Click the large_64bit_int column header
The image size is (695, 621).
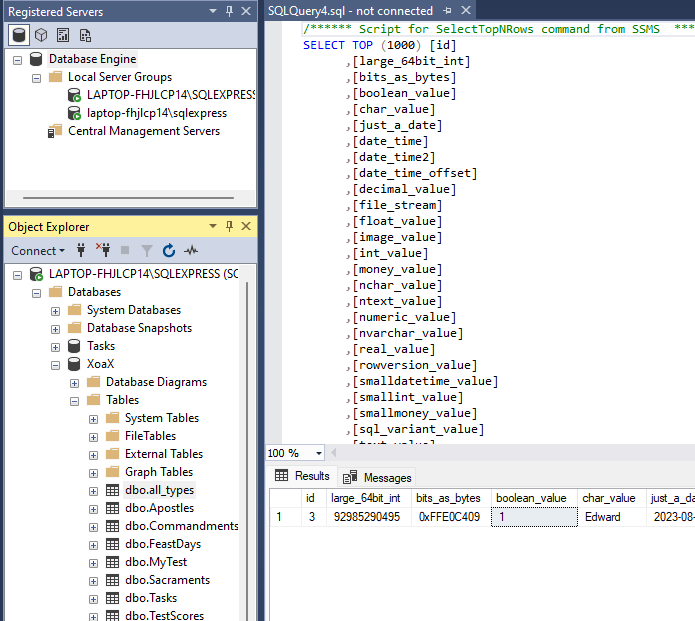click(x=369, y=498)
